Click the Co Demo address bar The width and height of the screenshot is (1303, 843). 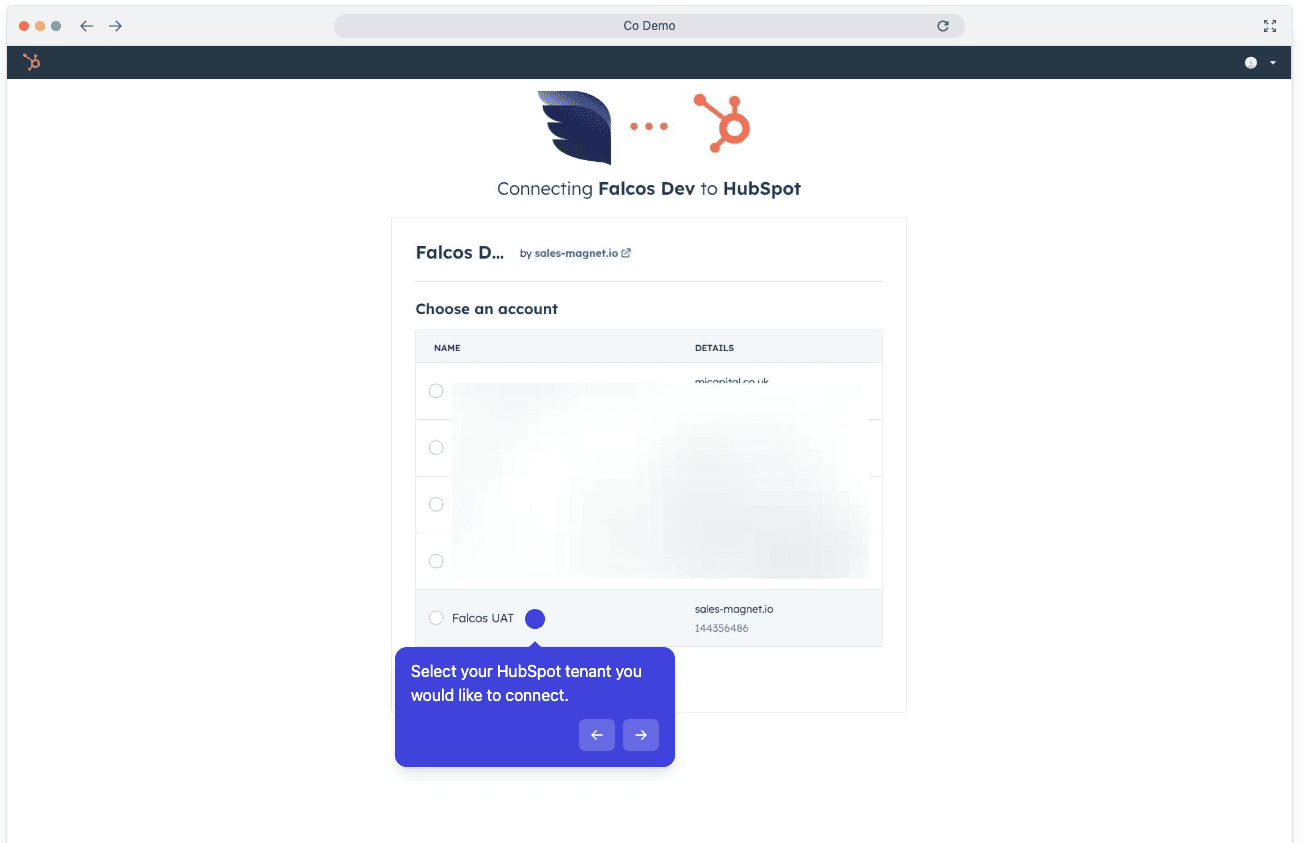(649, 26)
